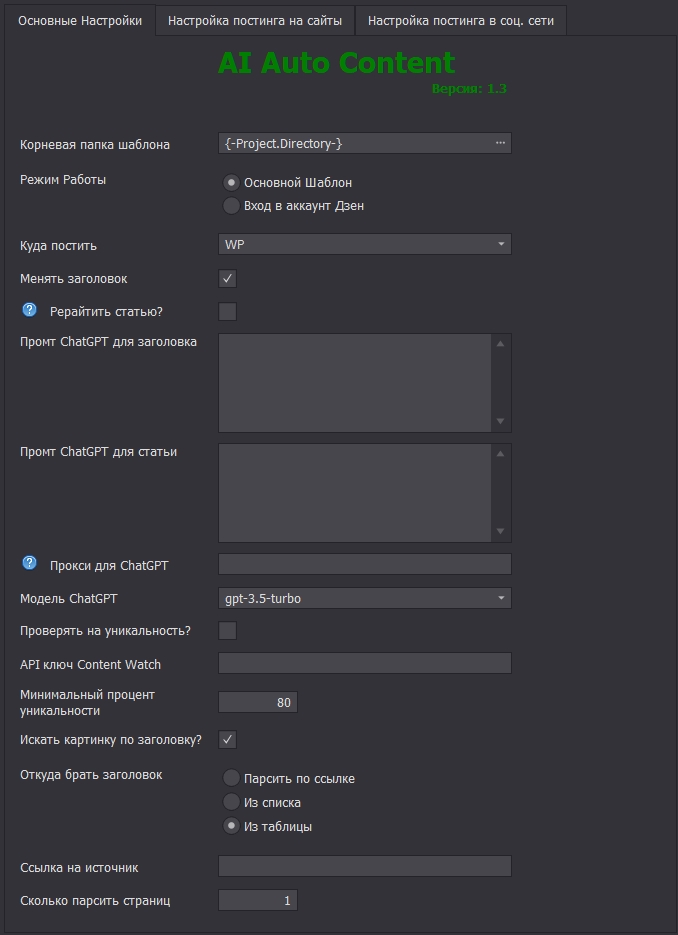Select the Из списка radio option
Viewport: 678px width, 935px height.
(232, 802)
